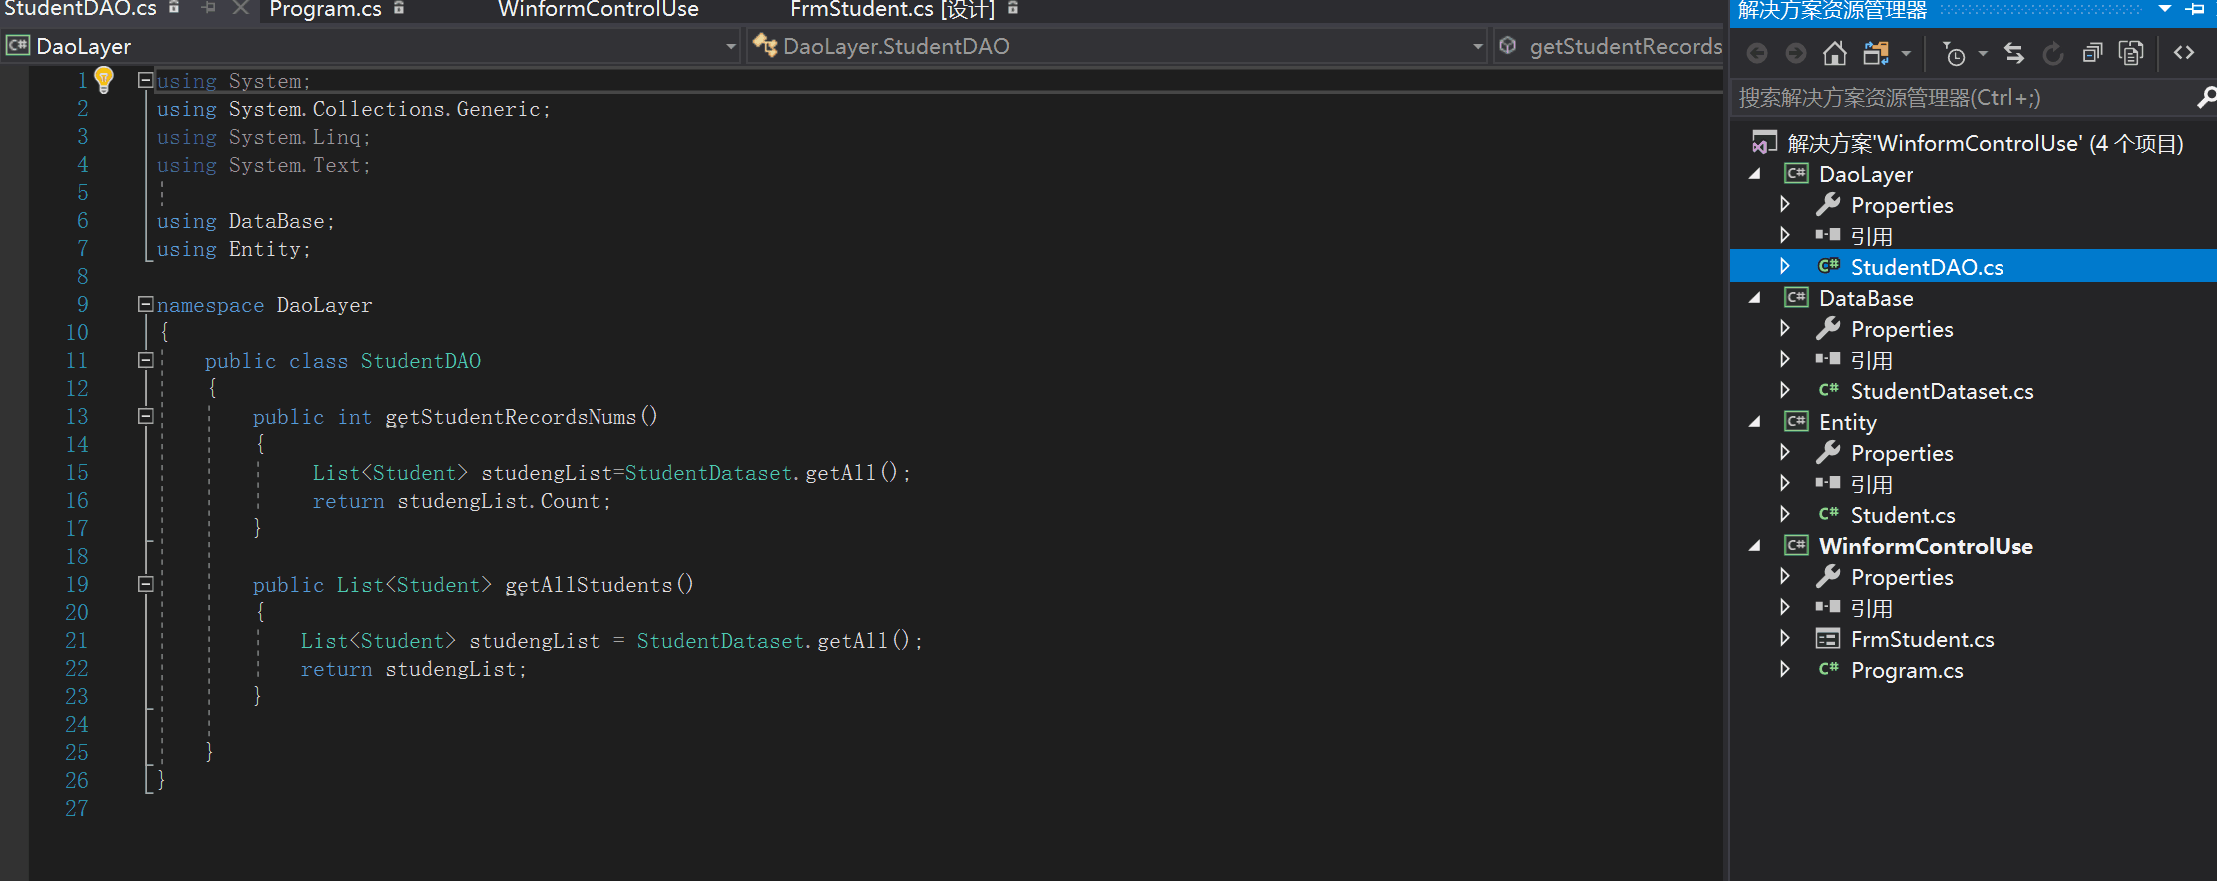The height and width of the screenshot is (881, 2217).
Task: Click the Solution Explorer search input field
Action: (1960, 97)
